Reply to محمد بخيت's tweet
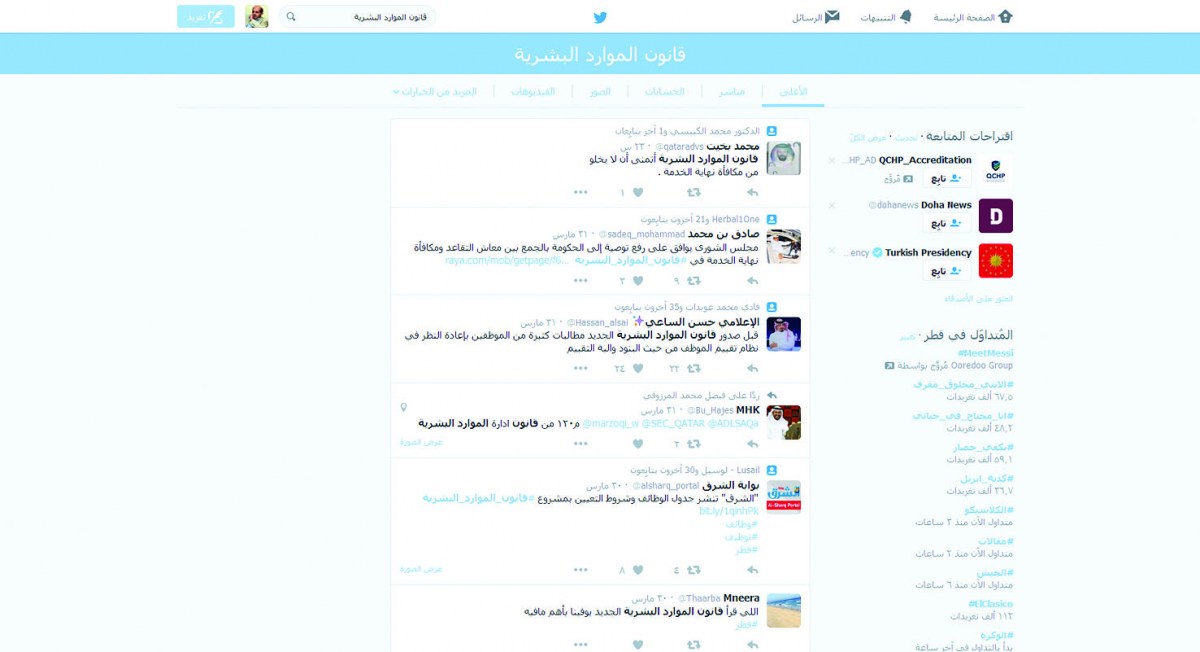 click(752, 192)
